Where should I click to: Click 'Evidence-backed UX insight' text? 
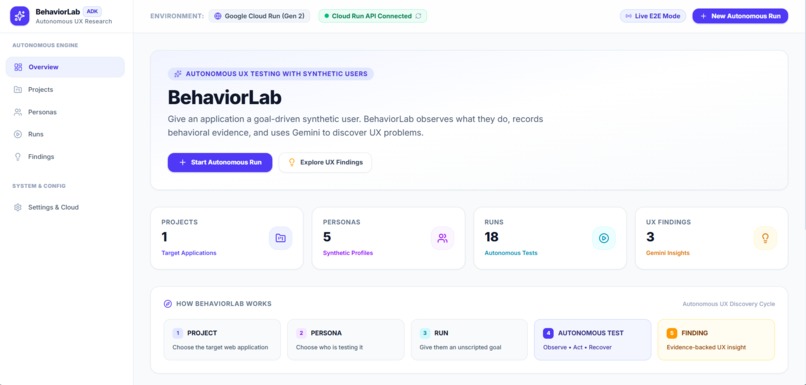point(706,347)
